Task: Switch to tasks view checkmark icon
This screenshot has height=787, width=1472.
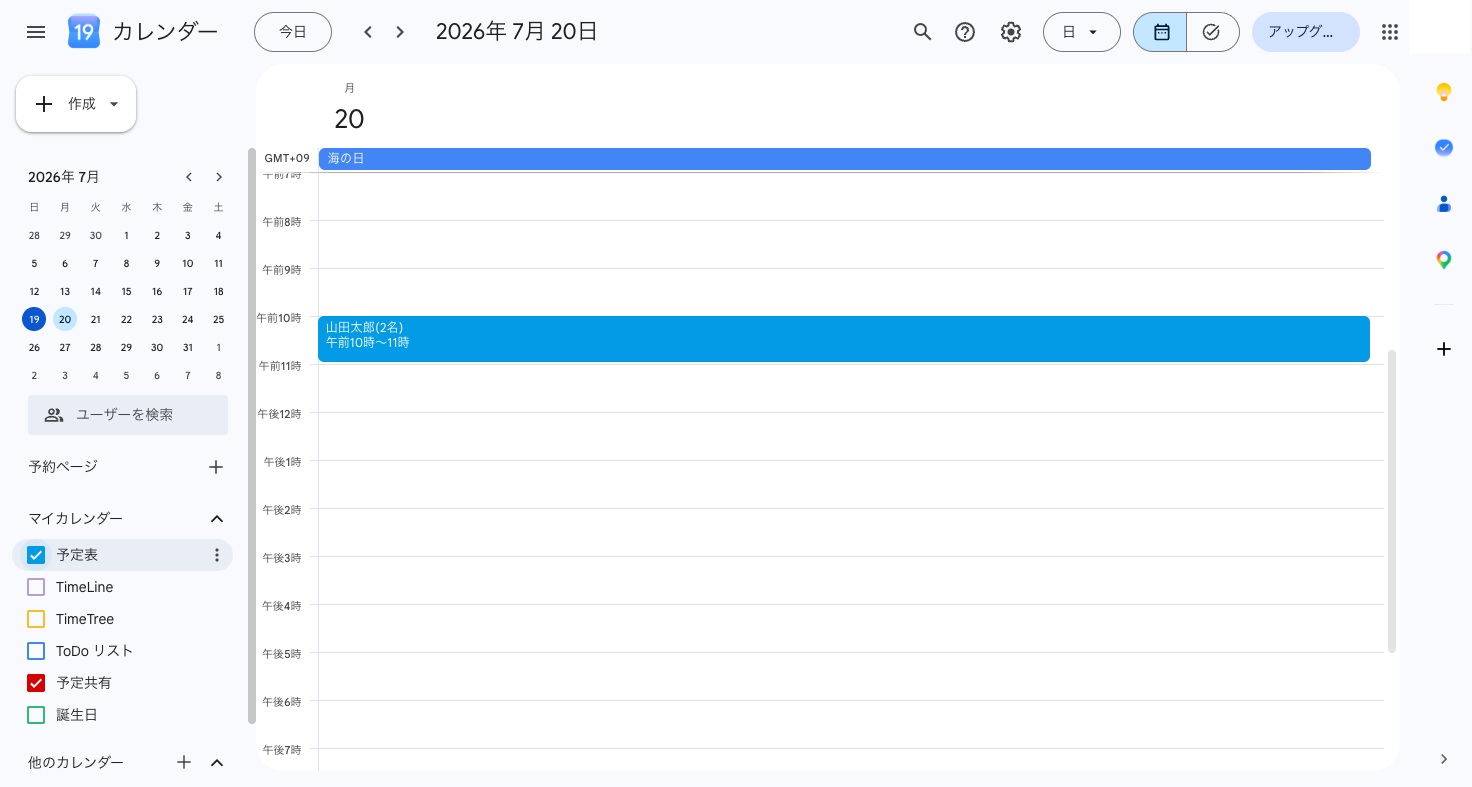Action: coord(1212,32)
